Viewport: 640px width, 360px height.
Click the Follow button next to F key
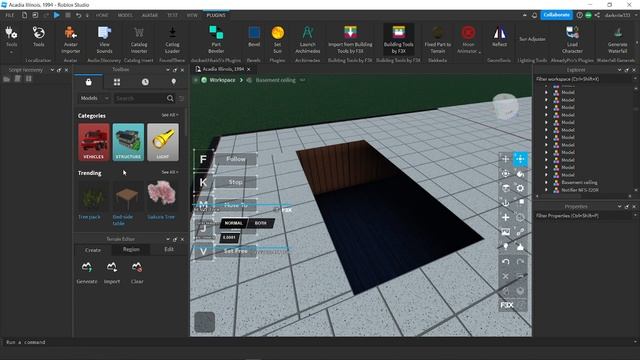click(236, 159)
